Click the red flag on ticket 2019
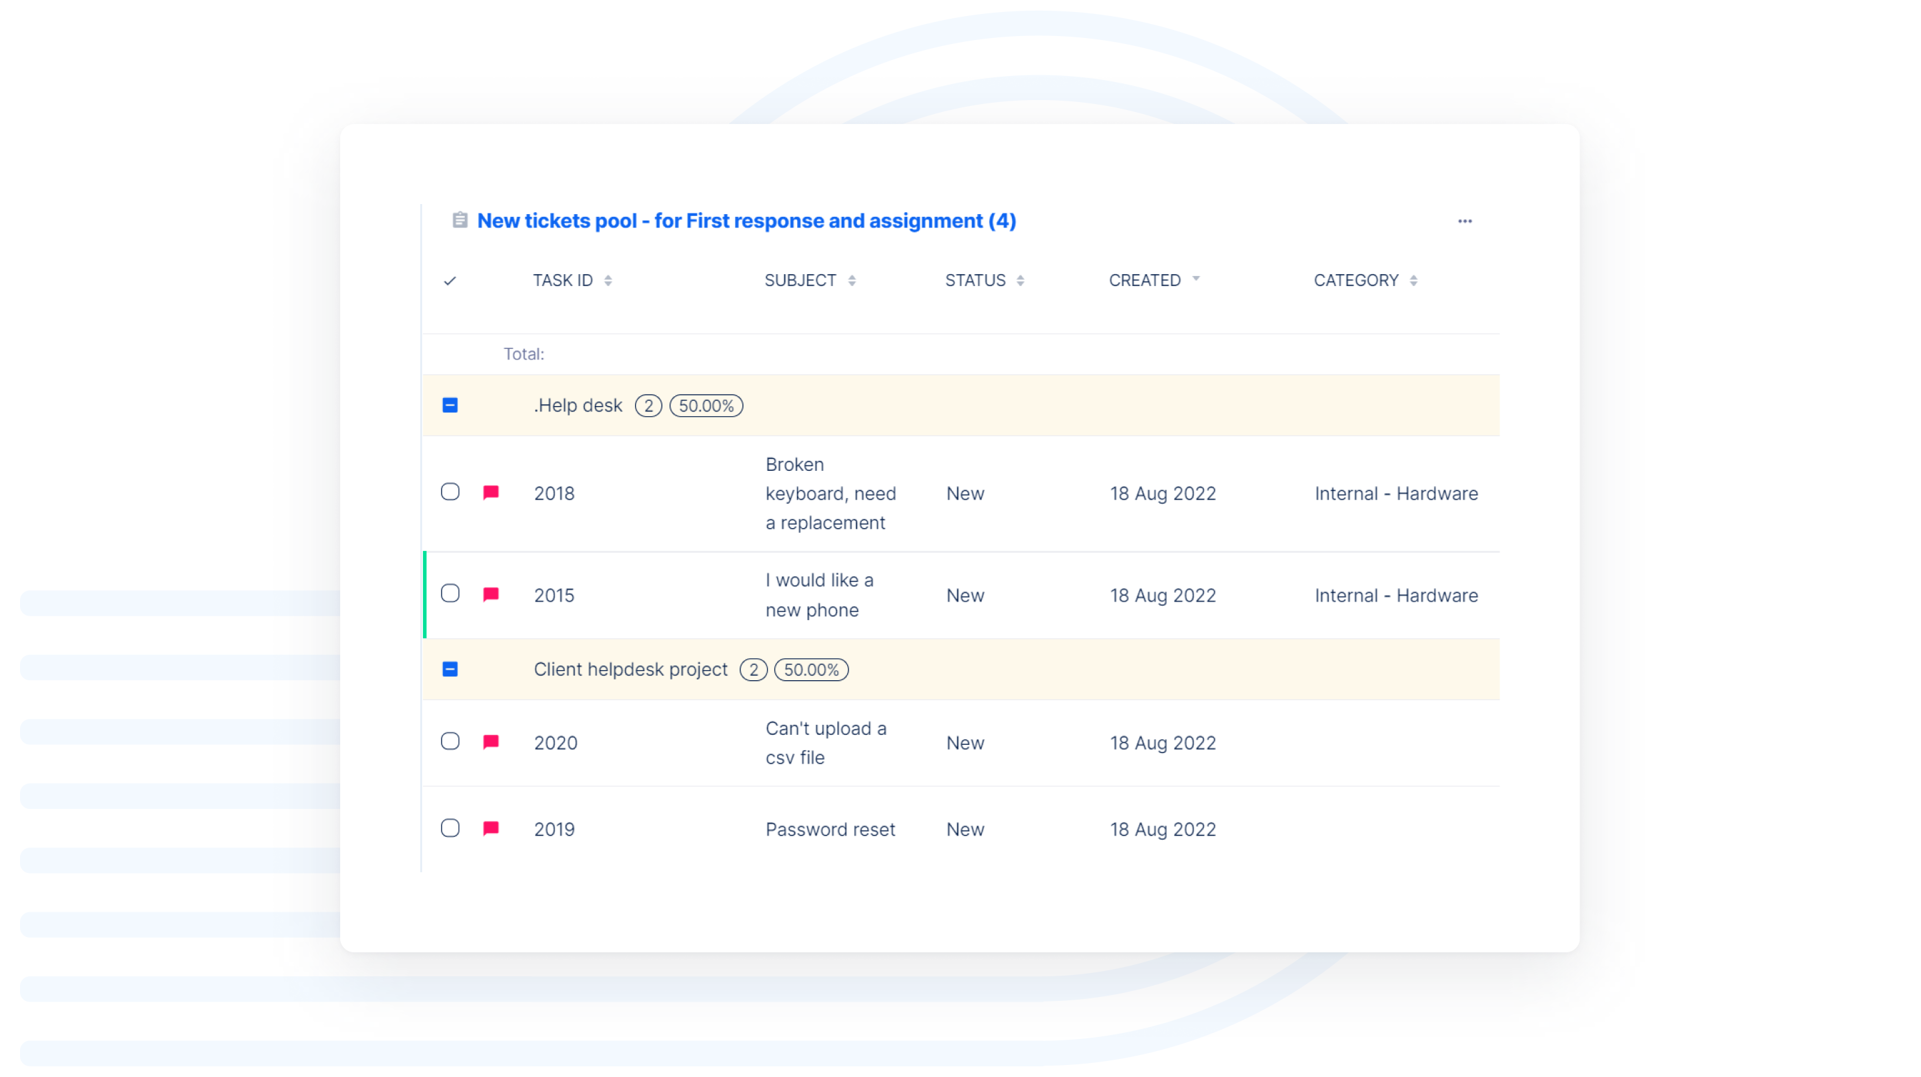Image resolution: width=1921 pixels, height=1077 pixels. [491, 828]
